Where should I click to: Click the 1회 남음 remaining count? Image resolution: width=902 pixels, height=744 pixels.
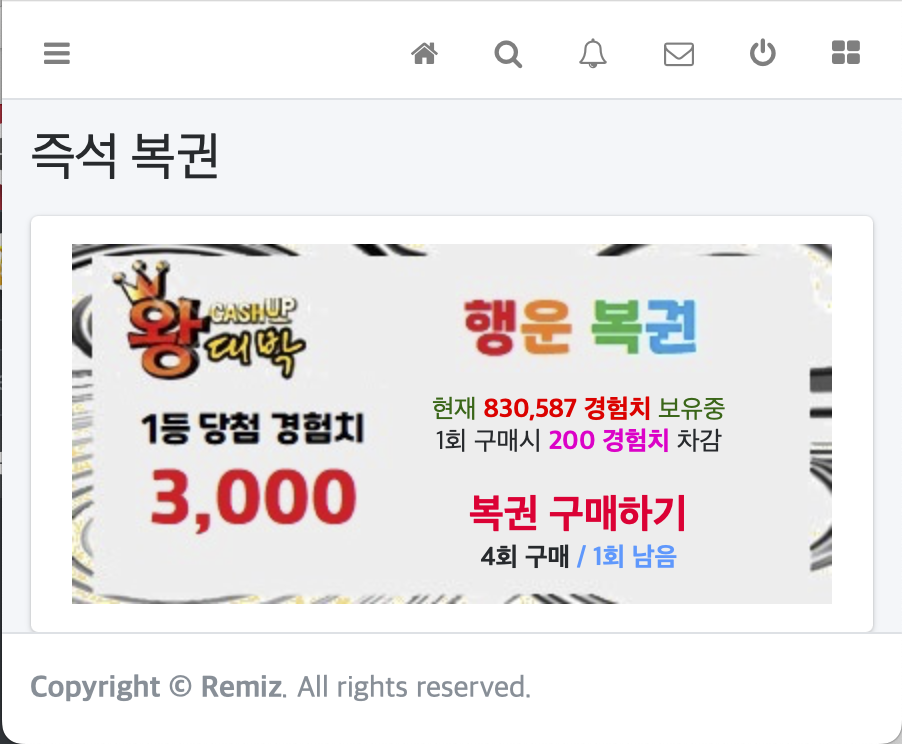[x=635, y=556]
